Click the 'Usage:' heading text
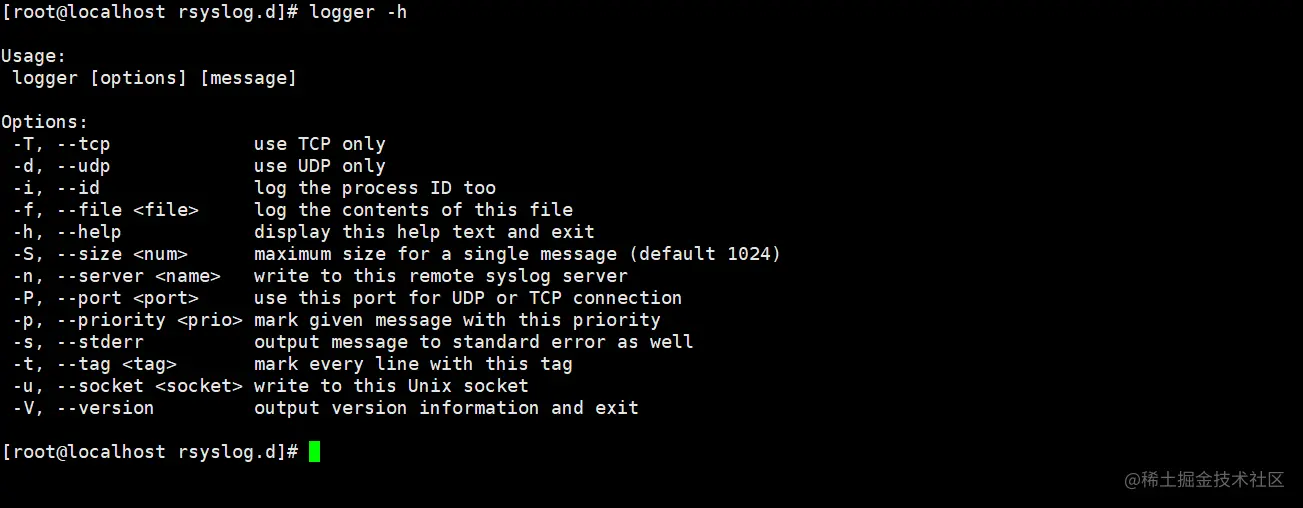The height and width of the screenshot is (508, 1303). click(34, 56)
